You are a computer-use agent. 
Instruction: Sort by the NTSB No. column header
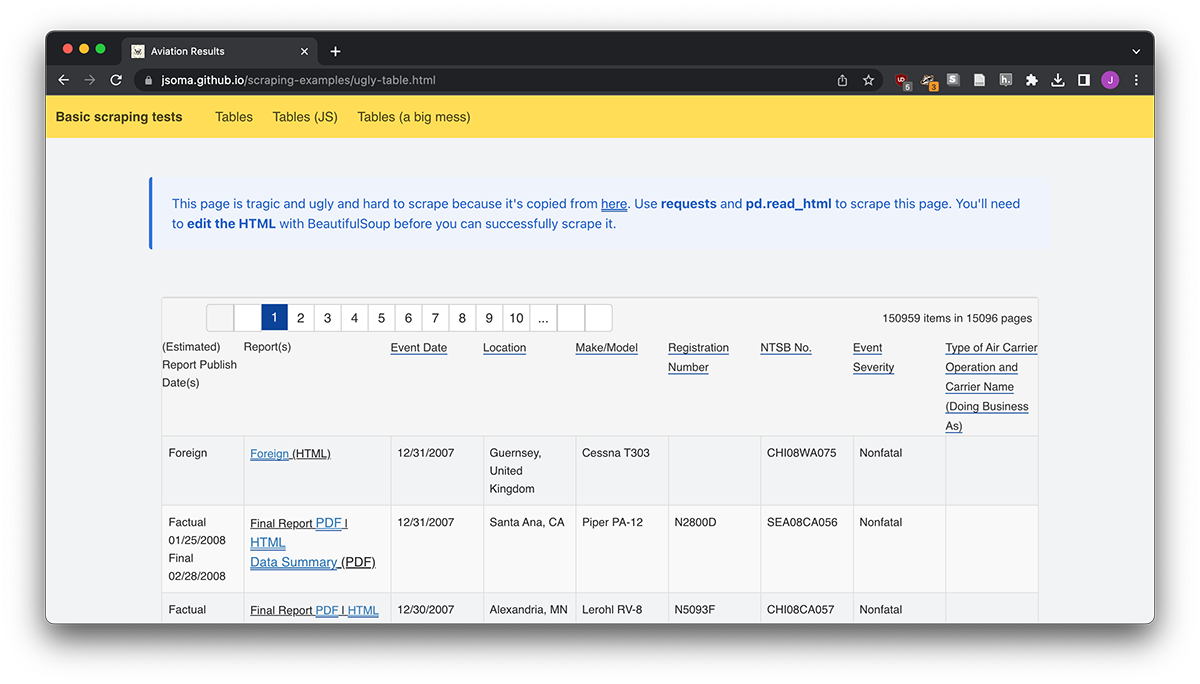click(x=786, y=348)
